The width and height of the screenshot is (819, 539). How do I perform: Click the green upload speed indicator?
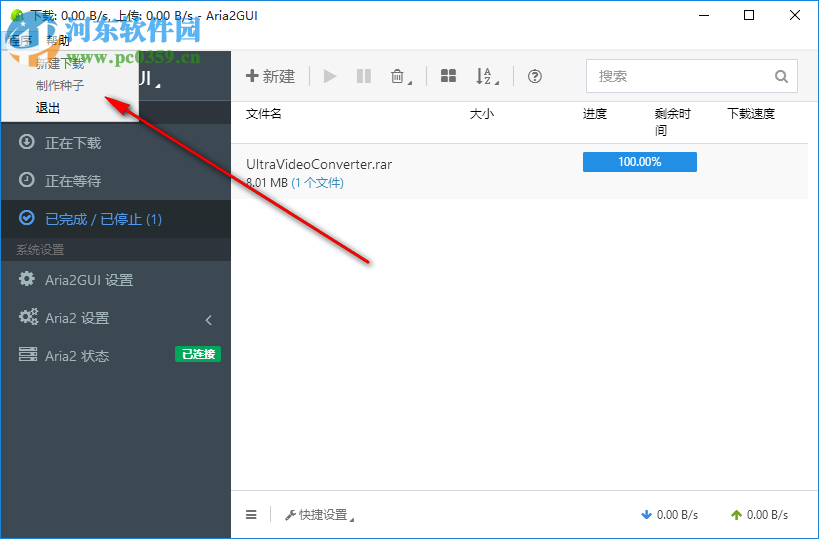tap(759, 515)
